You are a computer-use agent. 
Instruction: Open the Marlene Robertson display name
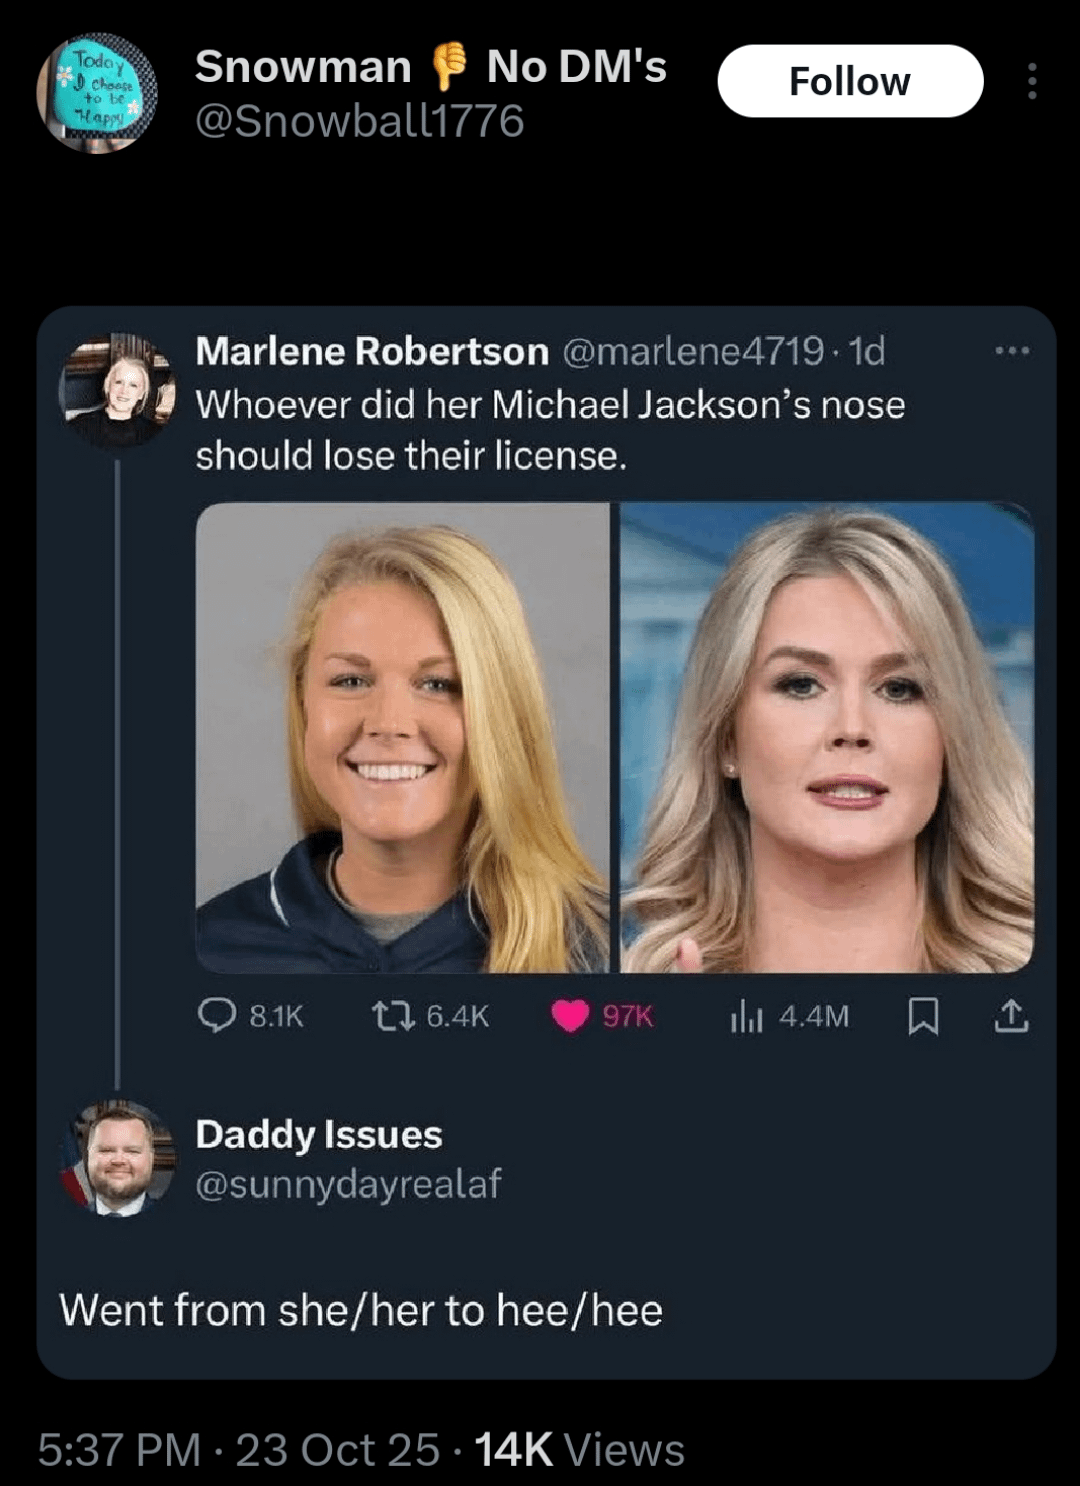(x=372, y=351)
